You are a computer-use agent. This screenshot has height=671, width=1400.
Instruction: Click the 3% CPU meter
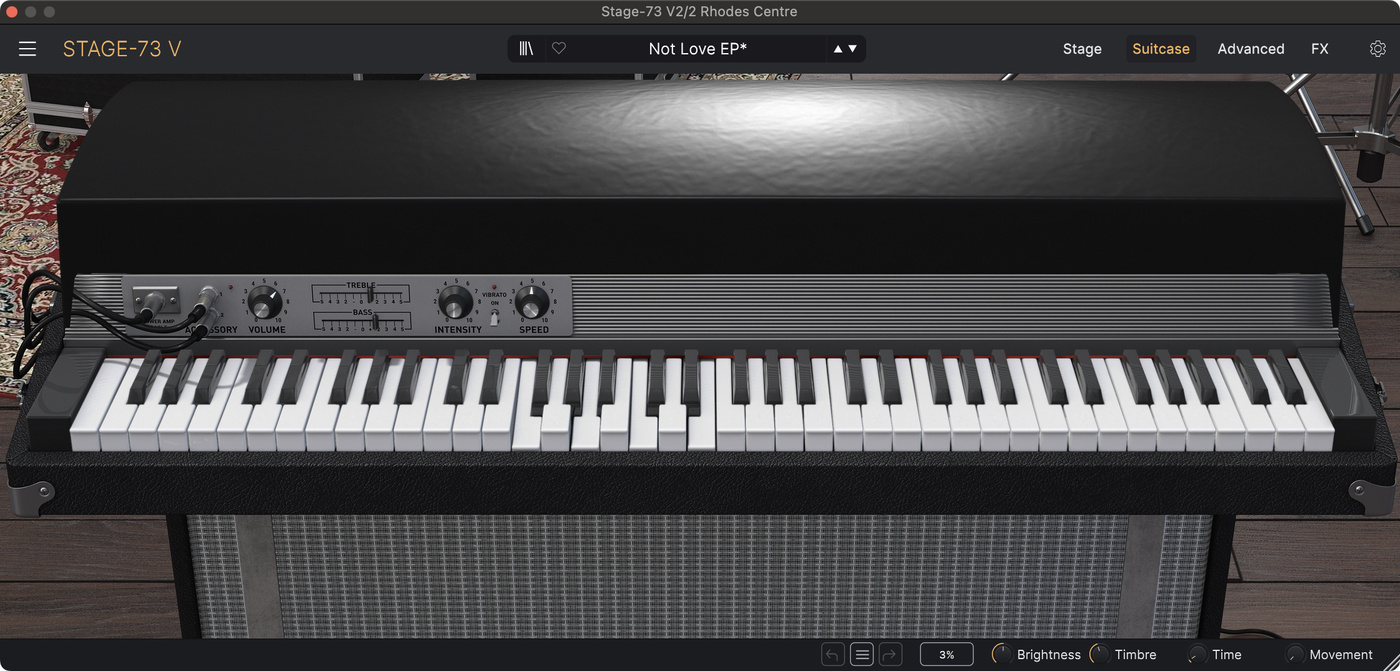[946, 655]
